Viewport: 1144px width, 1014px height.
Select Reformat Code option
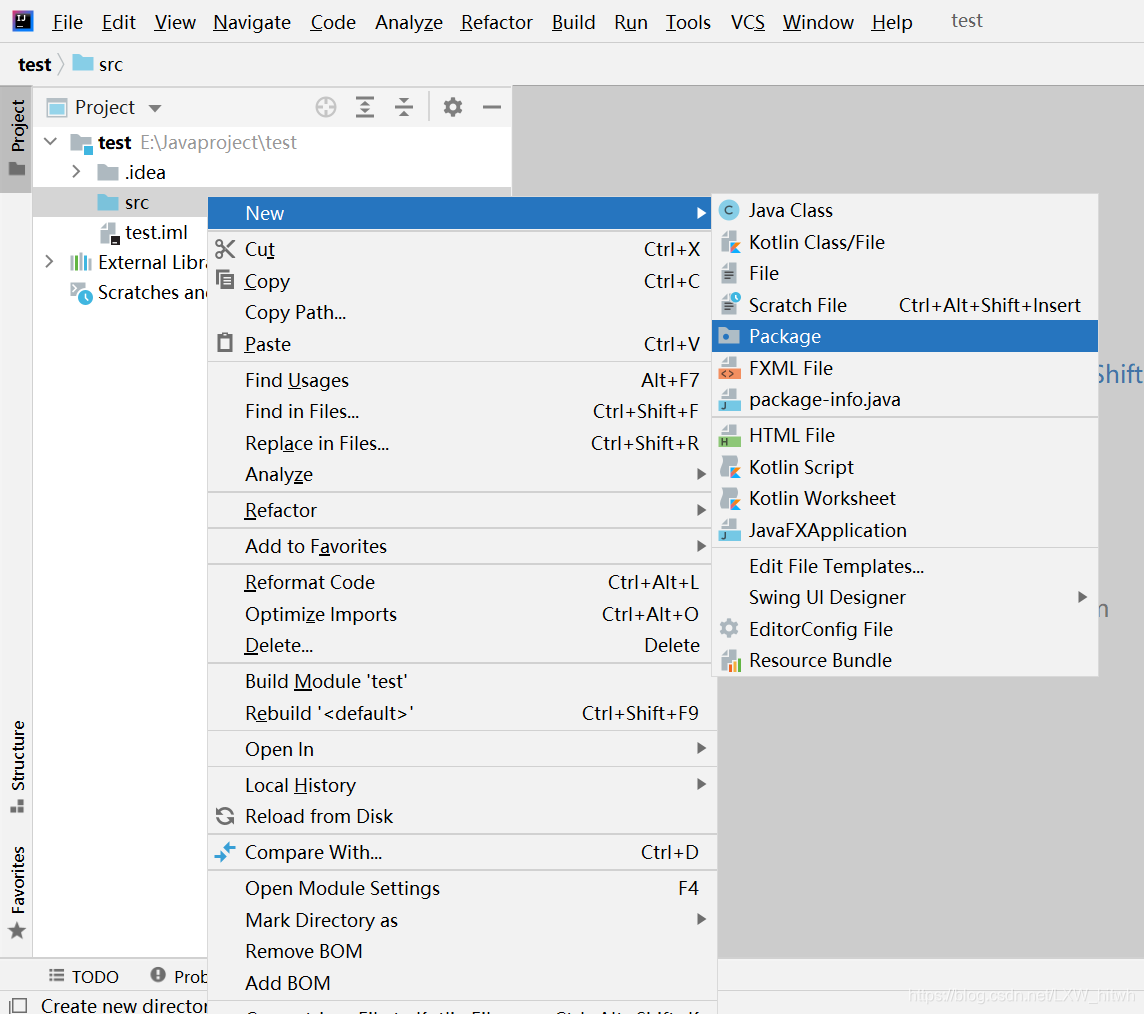[x=461, y=582]
